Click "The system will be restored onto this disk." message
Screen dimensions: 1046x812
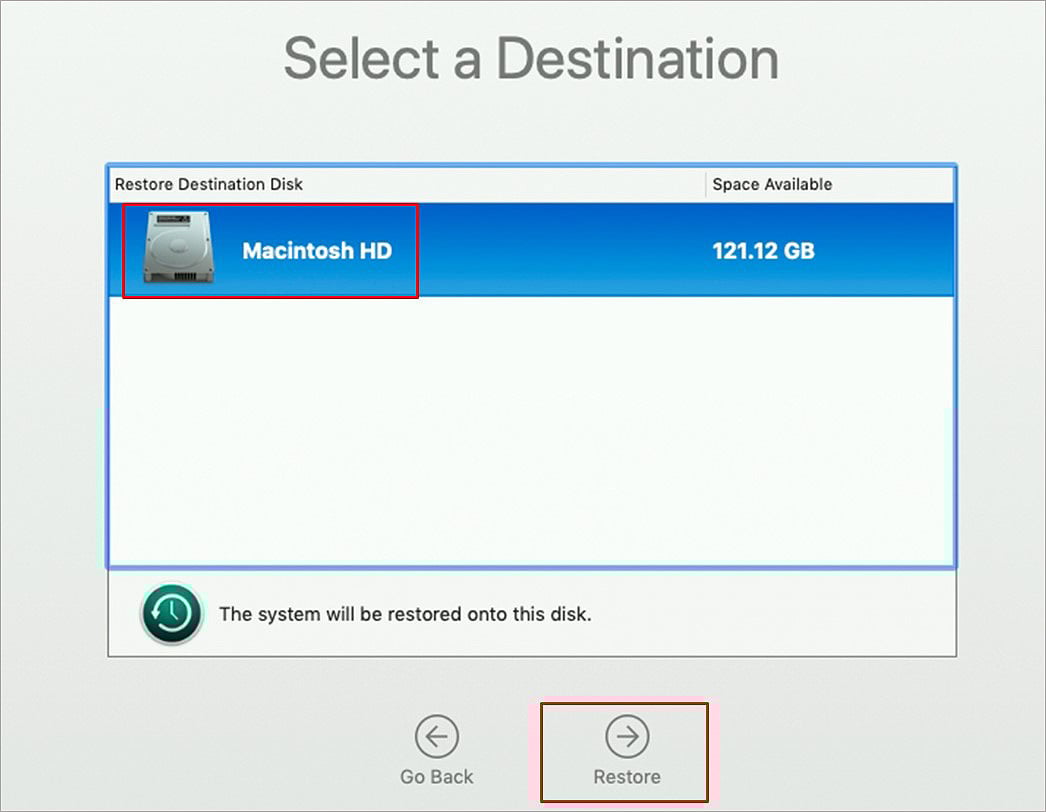tap(406, 614)
